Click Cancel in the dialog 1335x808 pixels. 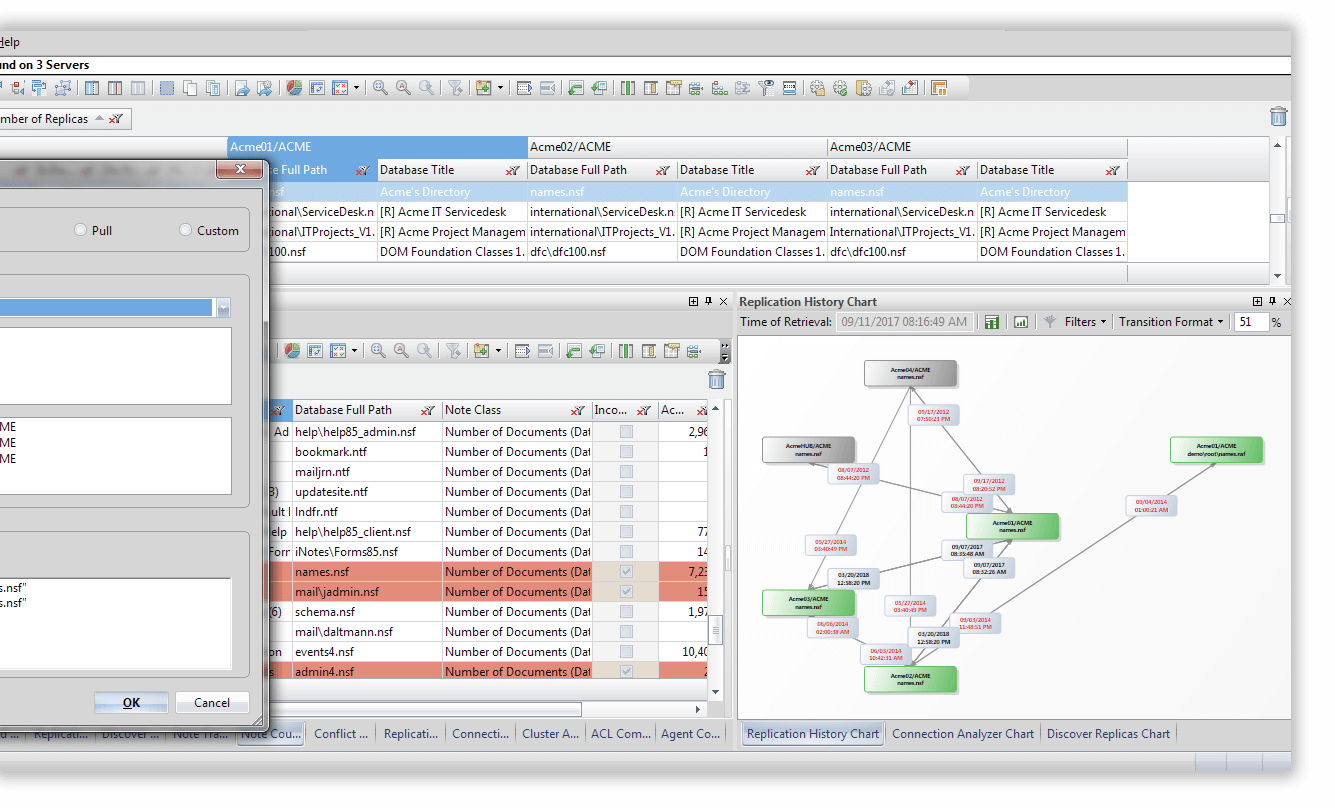(212, 703)
